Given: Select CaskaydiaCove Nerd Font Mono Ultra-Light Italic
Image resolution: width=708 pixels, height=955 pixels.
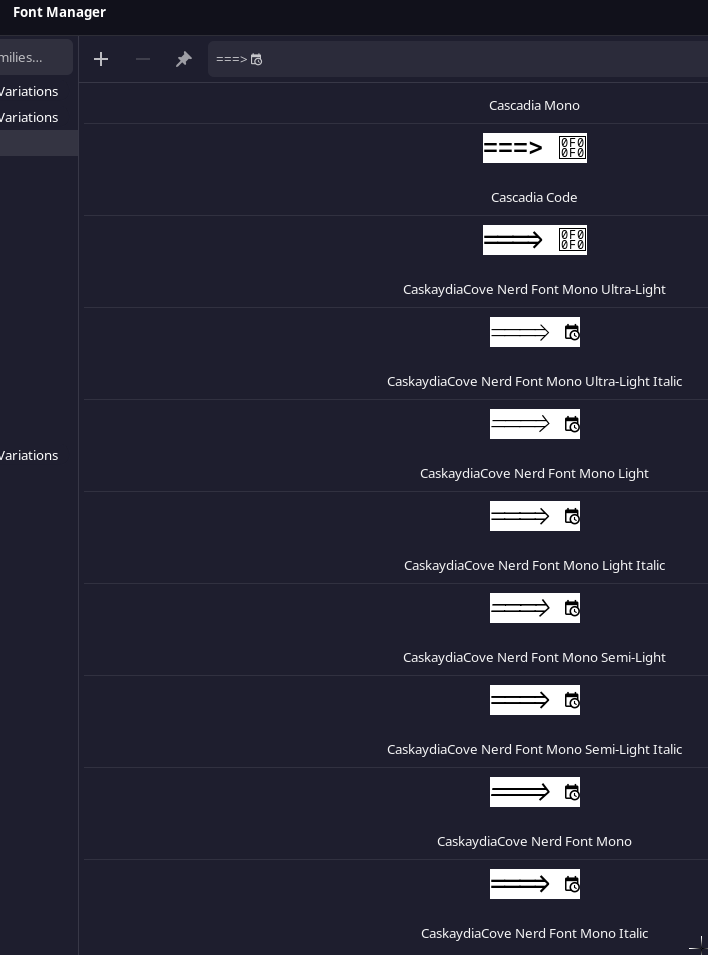Looking at the screenshot, I should coord(534,381).
